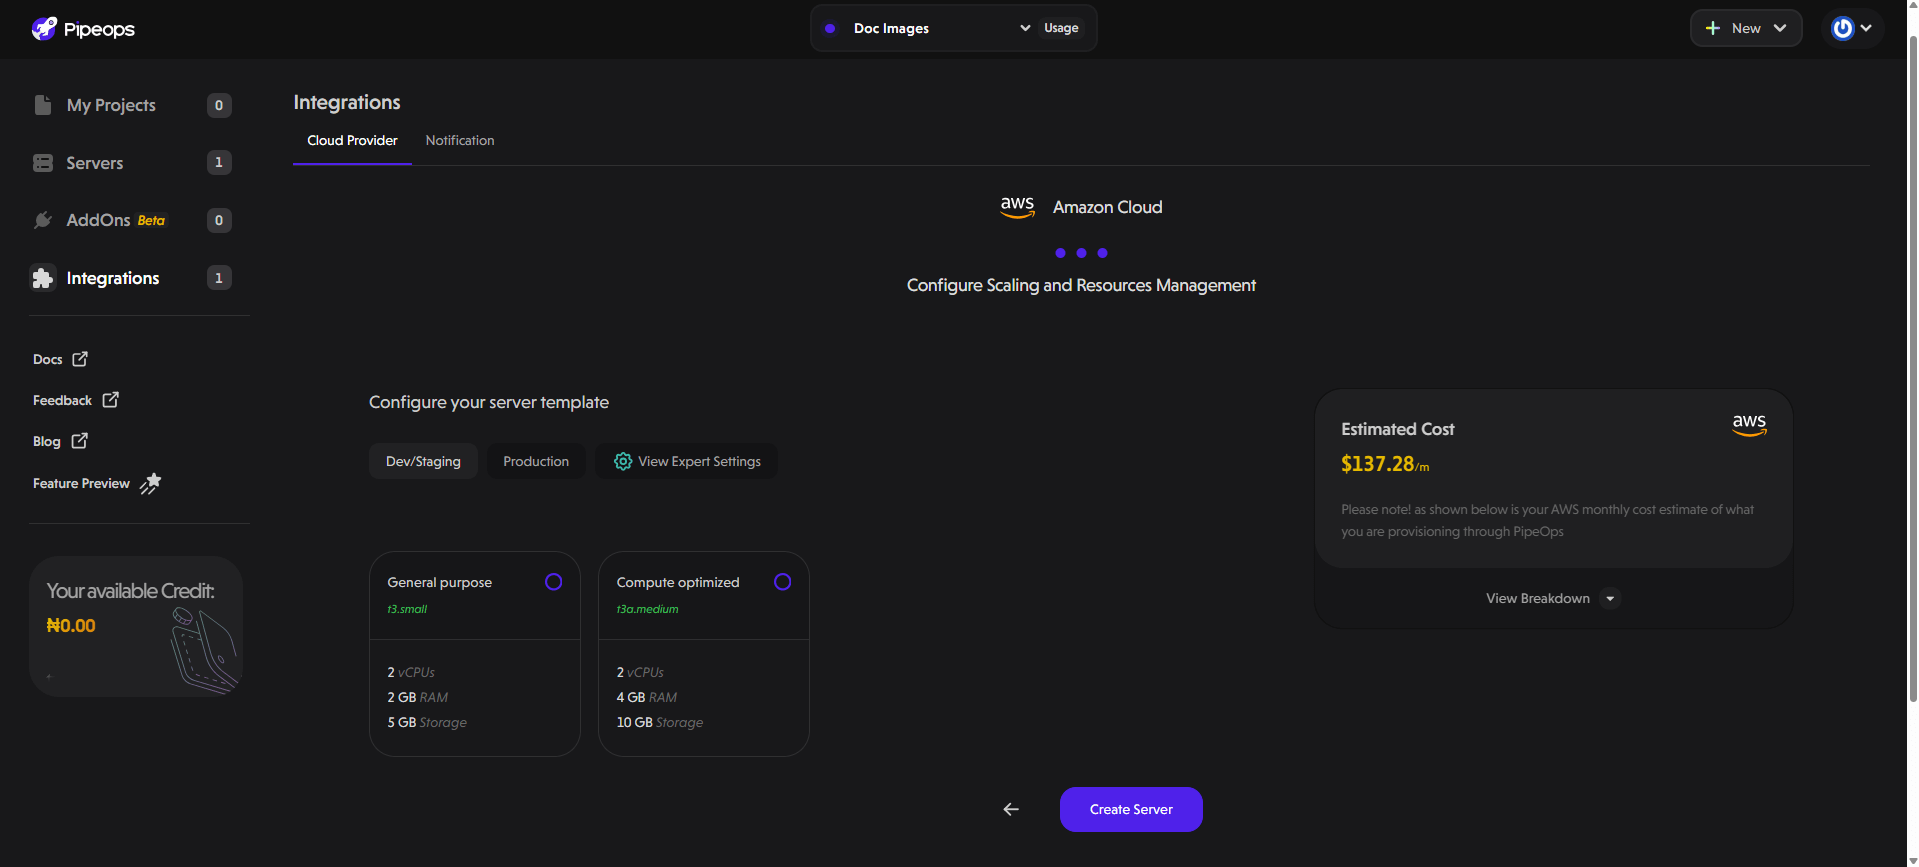
Task: Click the AddOns count badge 0
Action: (219, 220)
